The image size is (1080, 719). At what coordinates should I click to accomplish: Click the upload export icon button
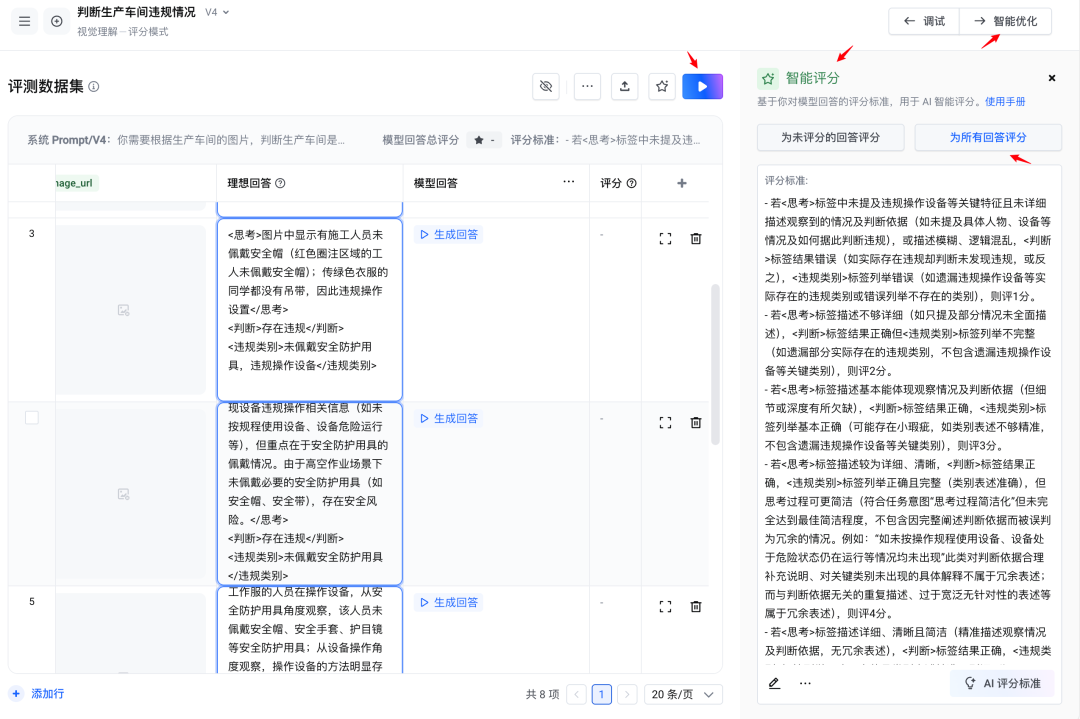(624, 87)
